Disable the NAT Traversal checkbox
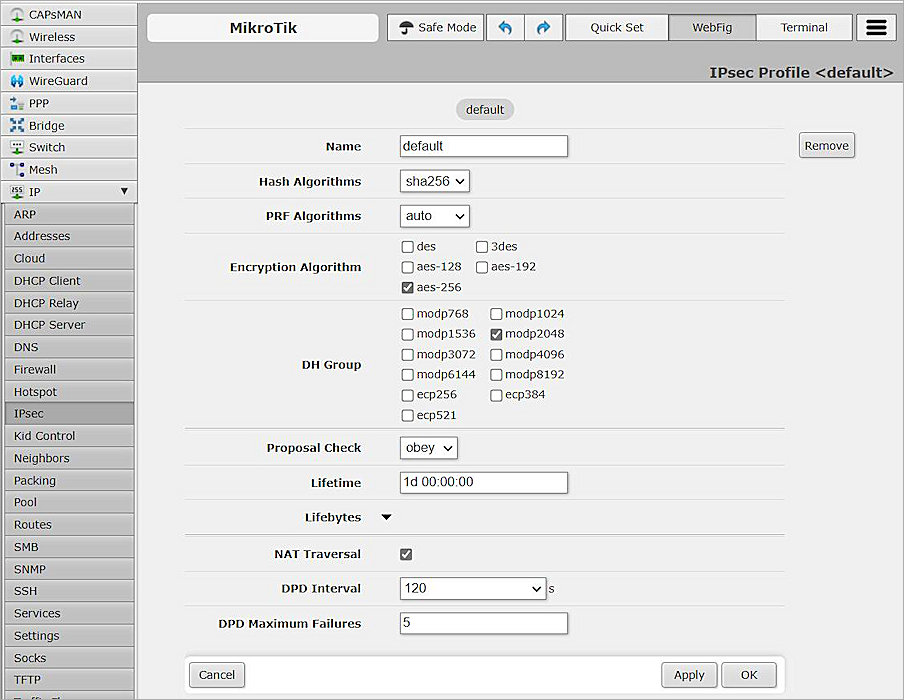 coord(406,554)
